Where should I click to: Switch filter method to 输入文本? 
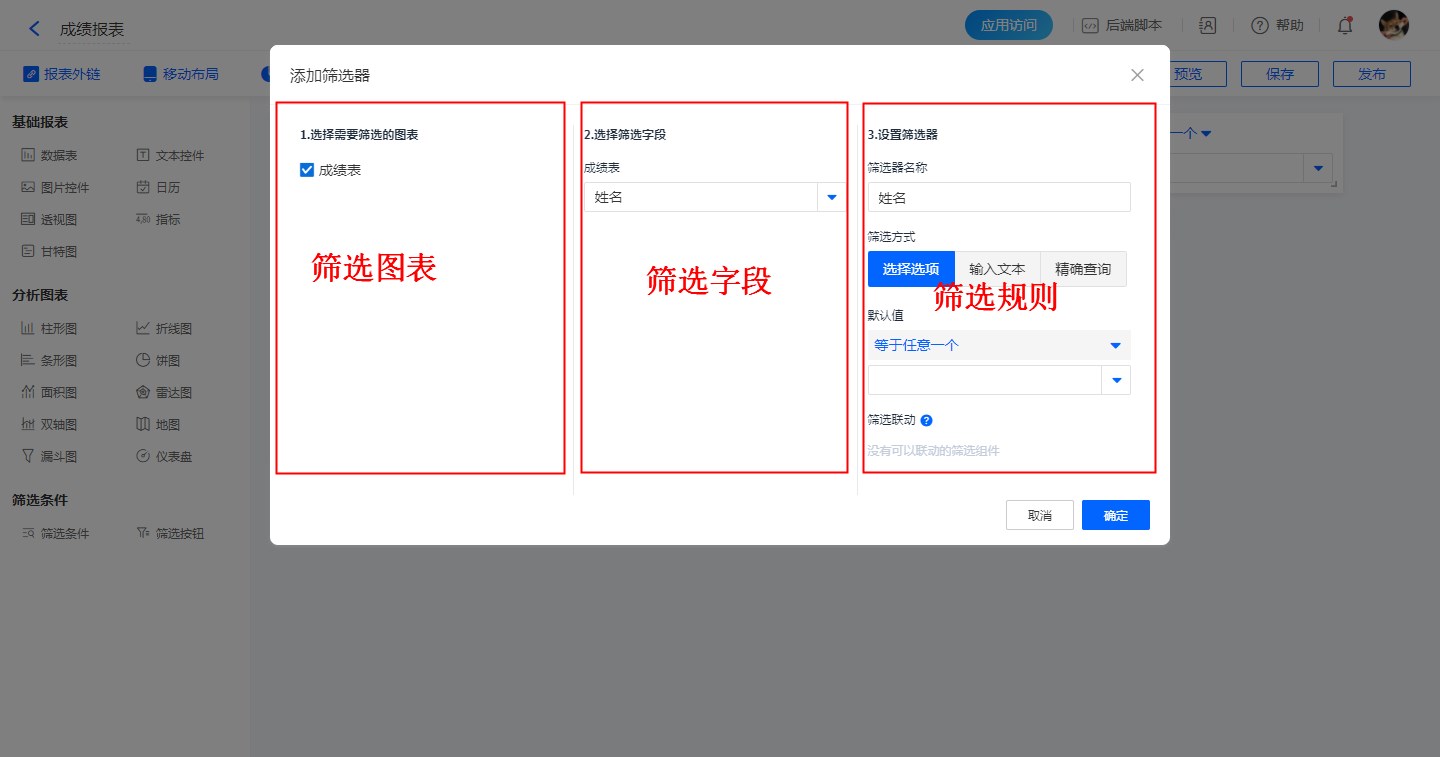coord(997,269)
